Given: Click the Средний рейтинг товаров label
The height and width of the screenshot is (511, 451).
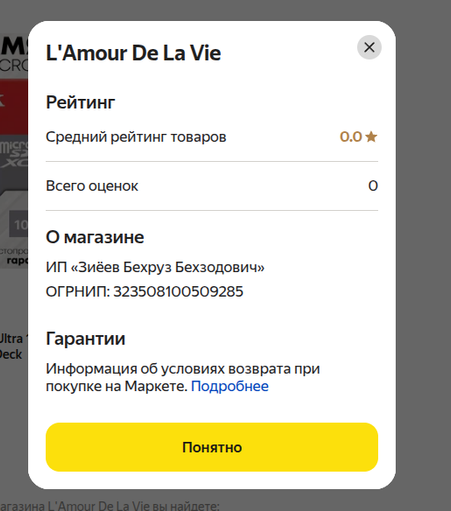Looking at the screenshot, I should click(x=136, y=137).
